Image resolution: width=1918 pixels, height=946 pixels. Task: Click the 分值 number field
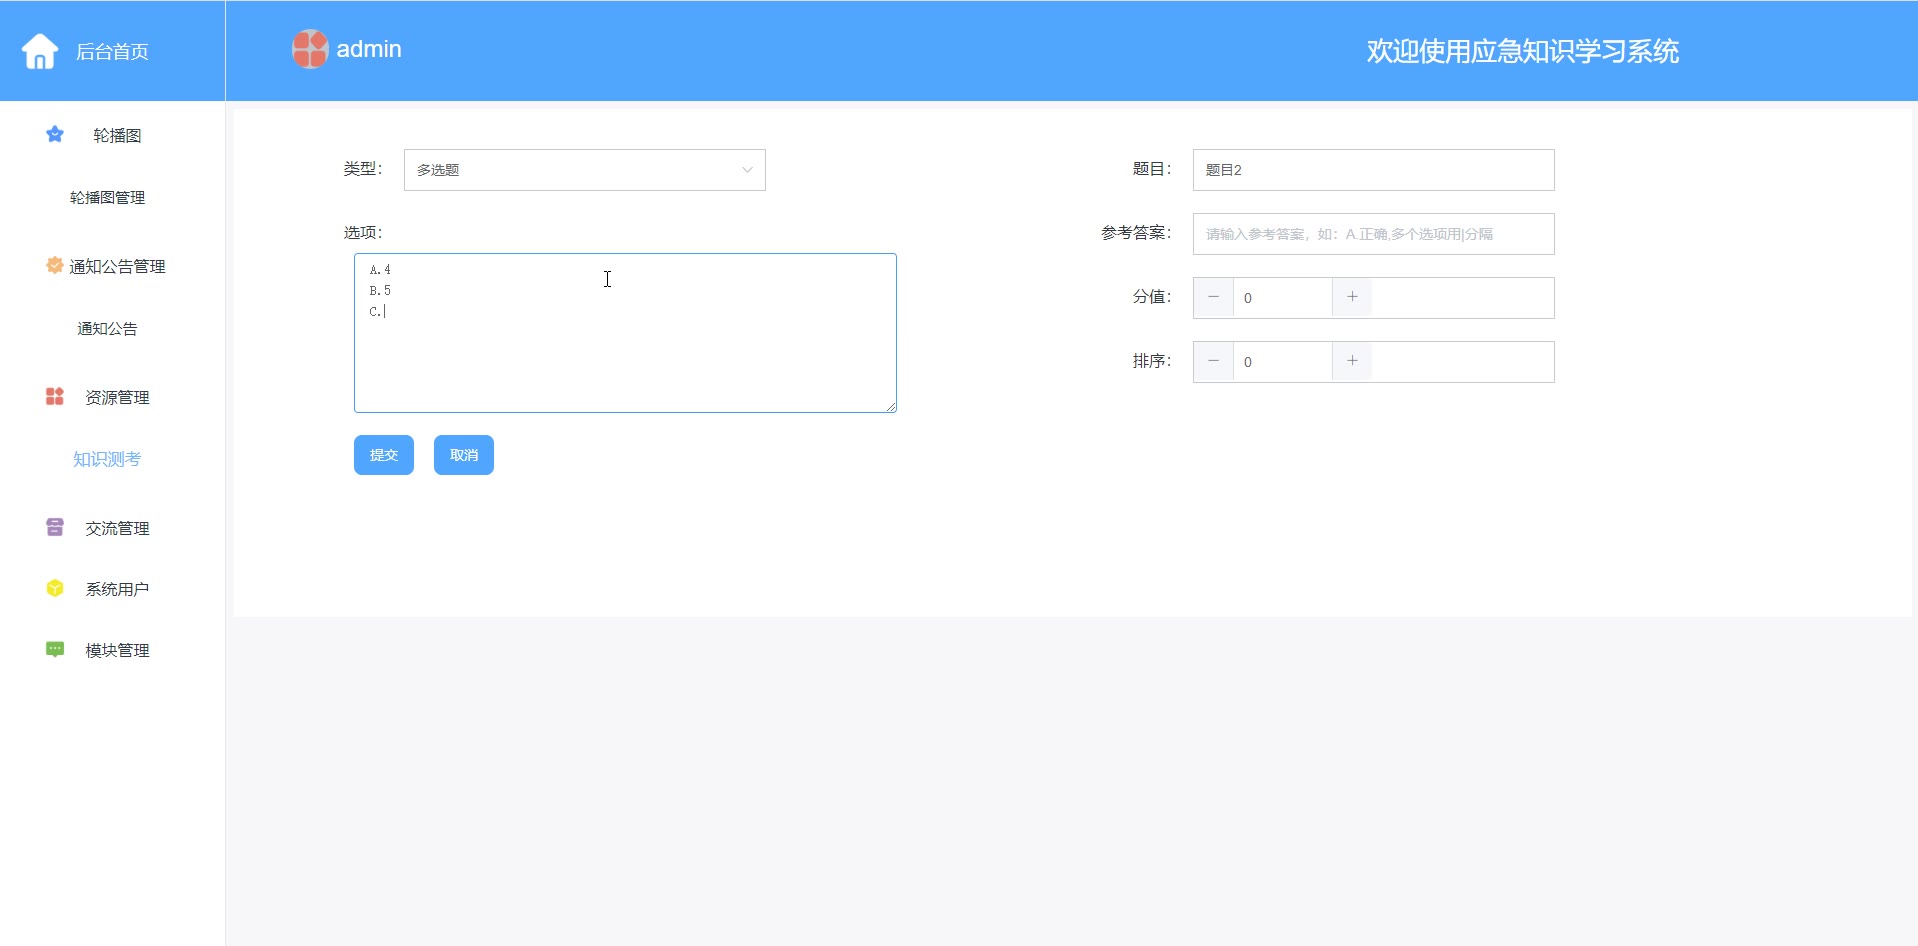(x=1283, y=298)
